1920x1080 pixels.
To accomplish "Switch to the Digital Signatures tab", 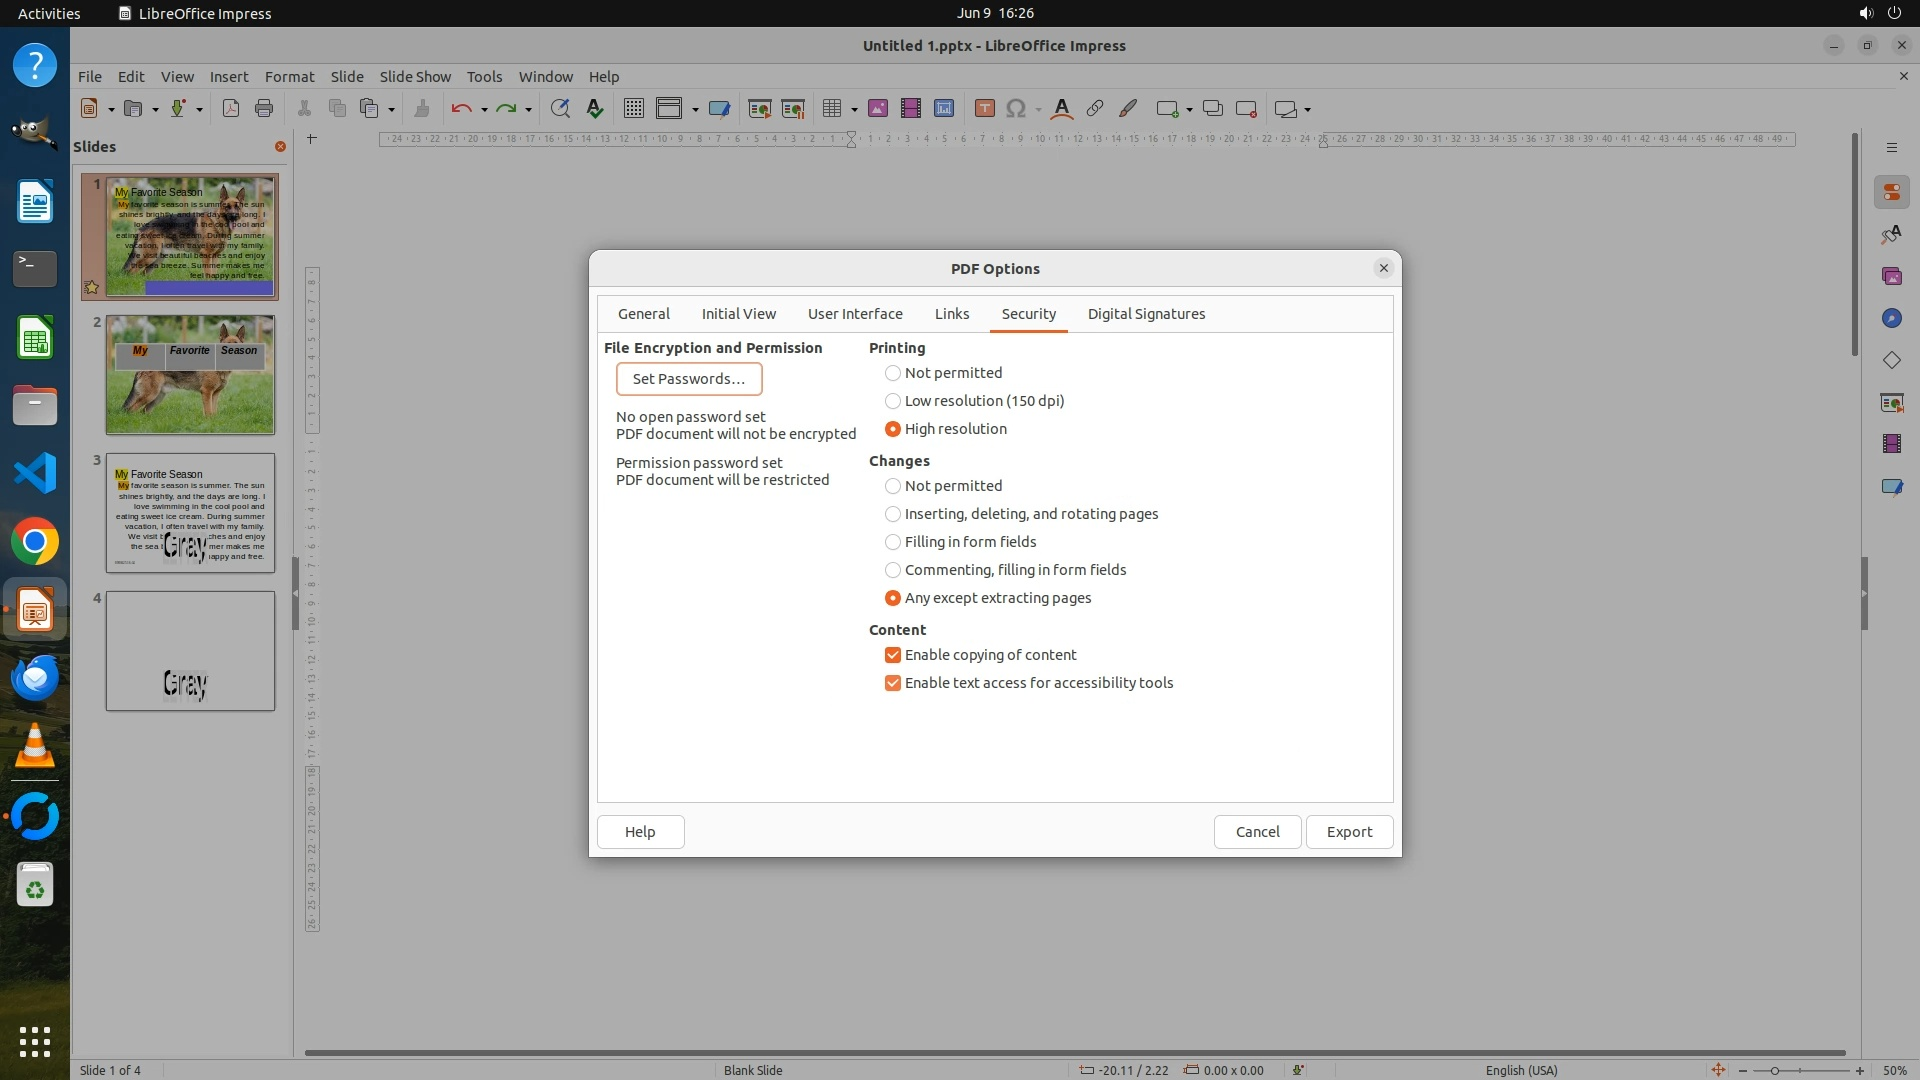I will click(1146, 314).
